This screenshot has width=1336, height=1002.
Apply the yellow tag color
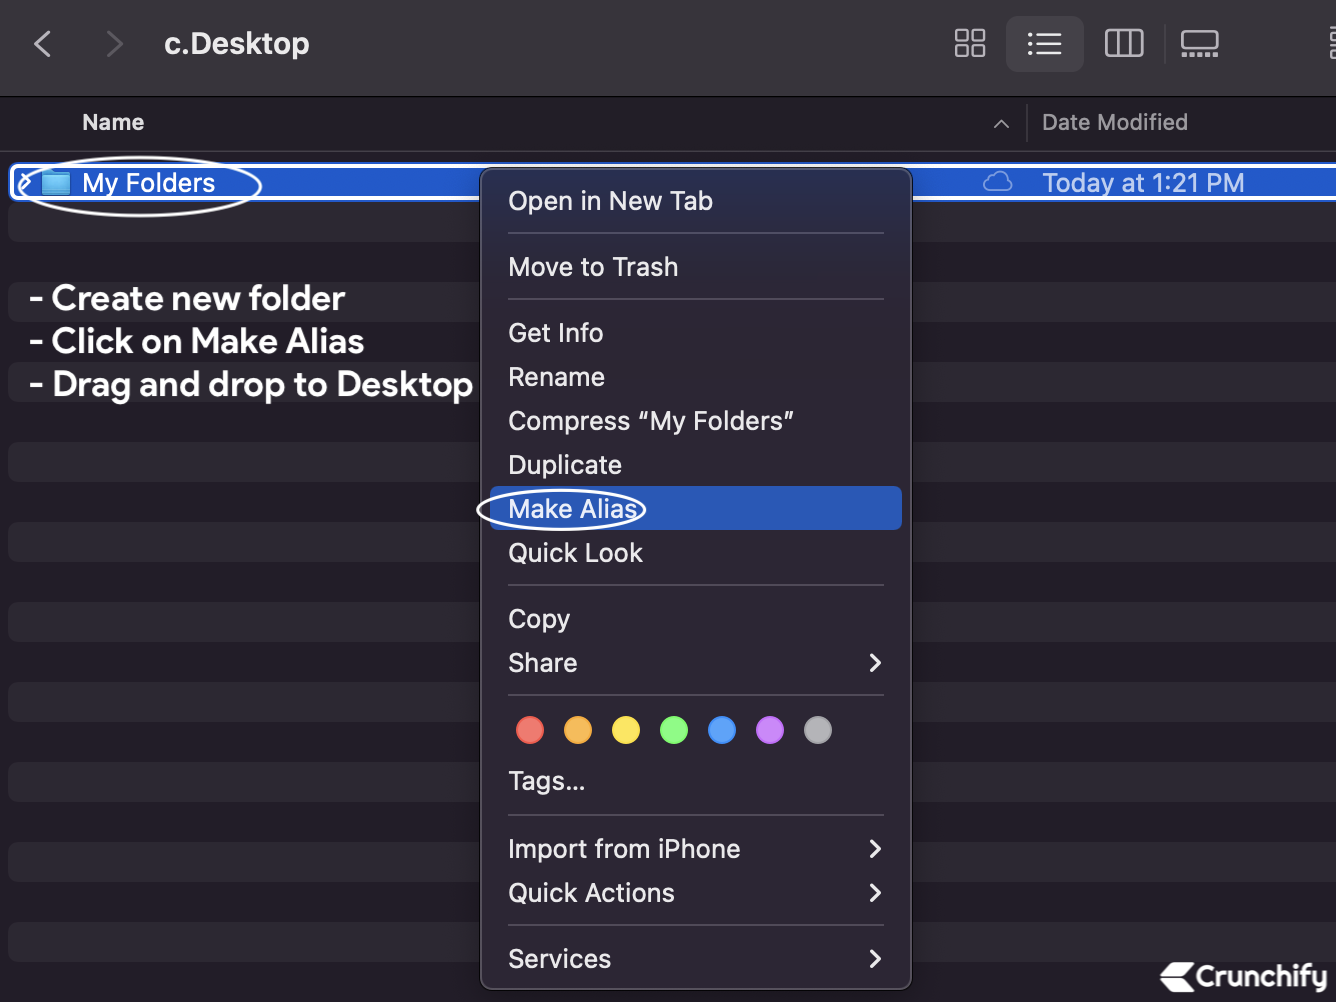coord(626,730)
